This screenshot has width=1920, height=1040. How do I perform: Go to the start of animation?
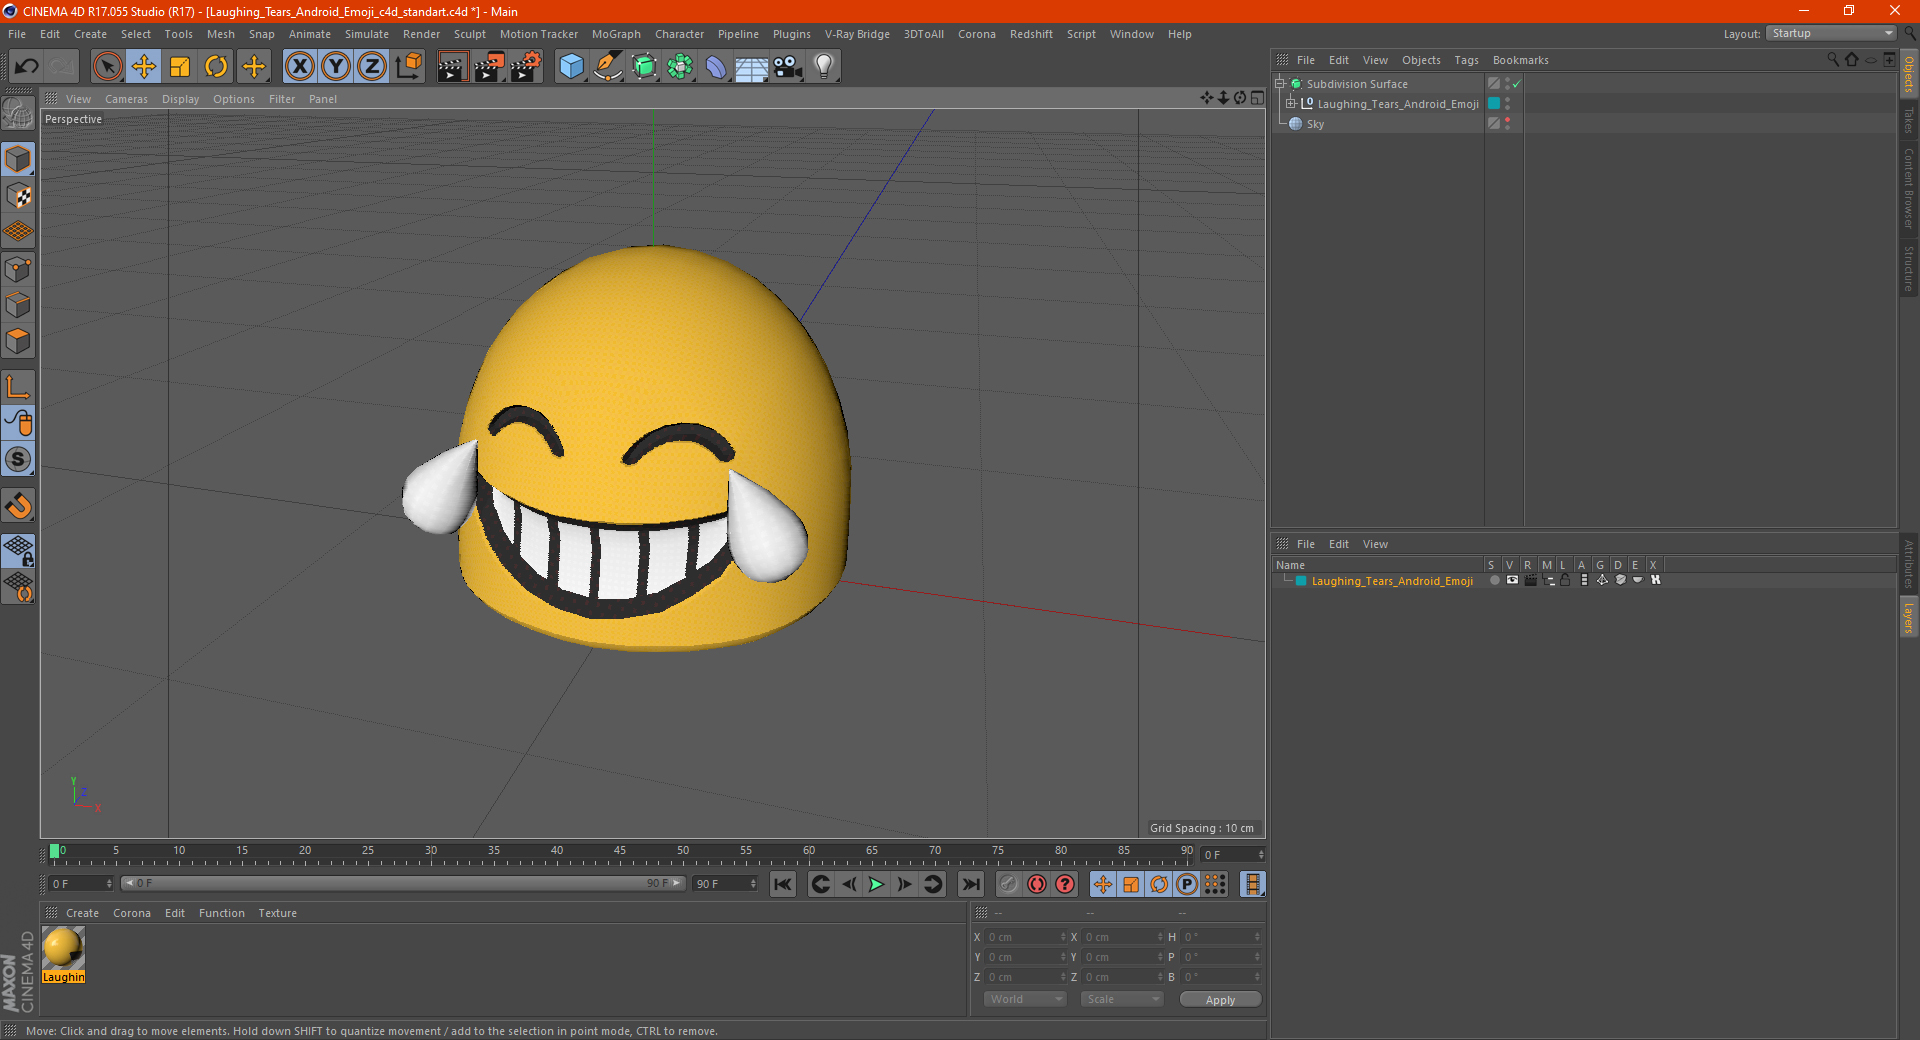(783, 884)
